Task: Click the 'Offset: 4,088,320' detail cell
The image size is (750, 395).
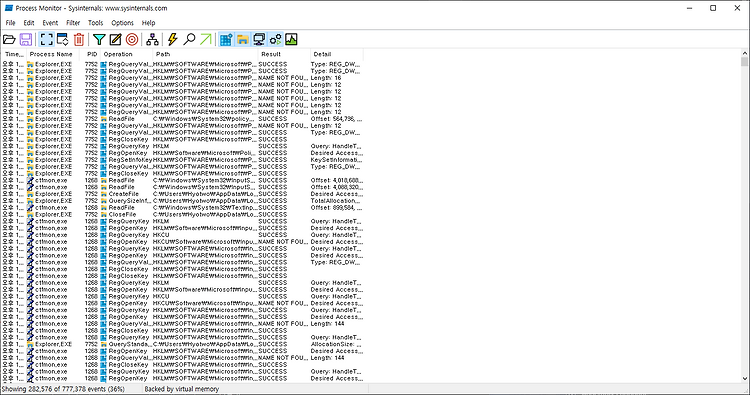Action: [337, 187]
